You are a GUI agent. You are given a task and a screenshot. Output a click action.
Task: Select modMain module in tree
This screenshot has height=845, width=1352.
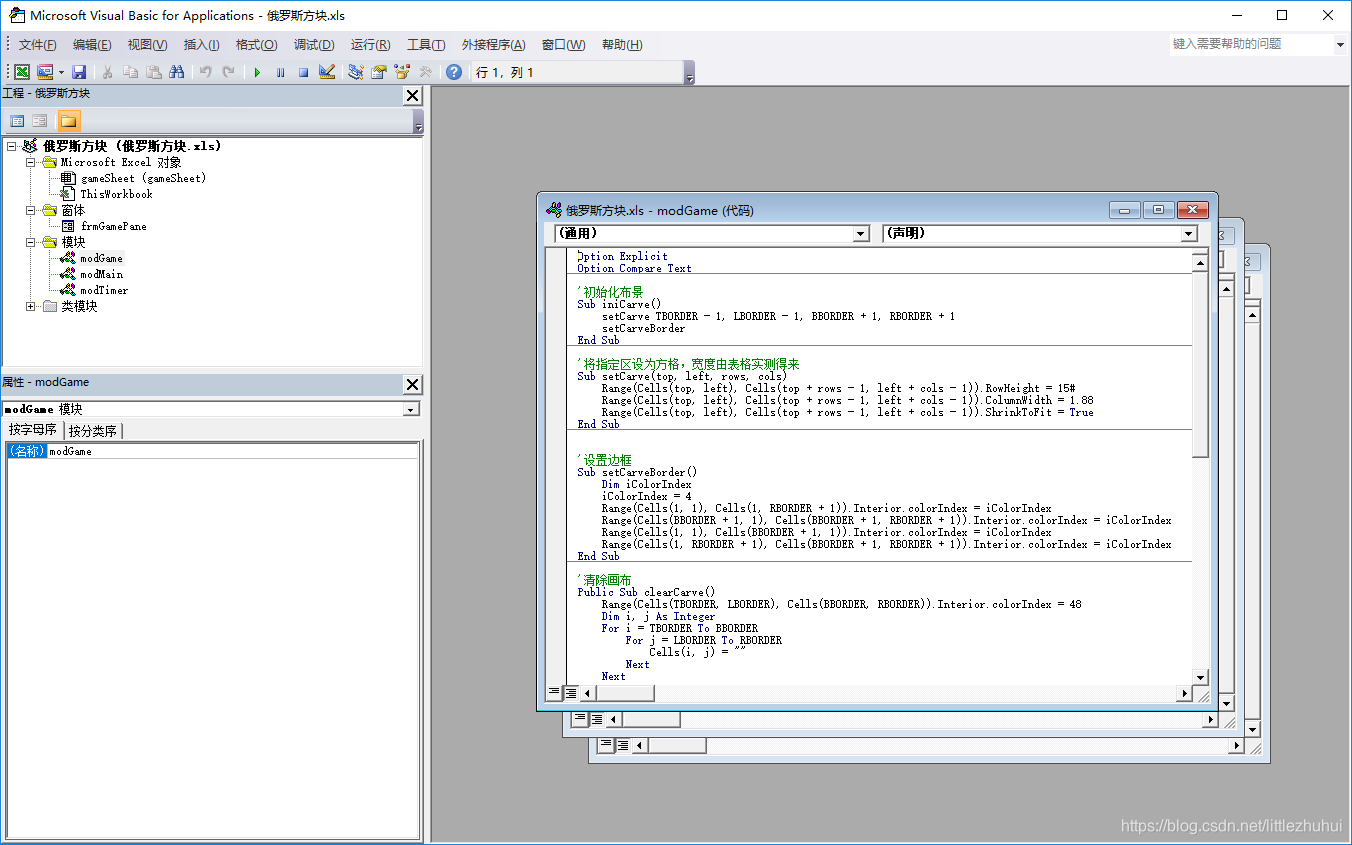point(102,274)
